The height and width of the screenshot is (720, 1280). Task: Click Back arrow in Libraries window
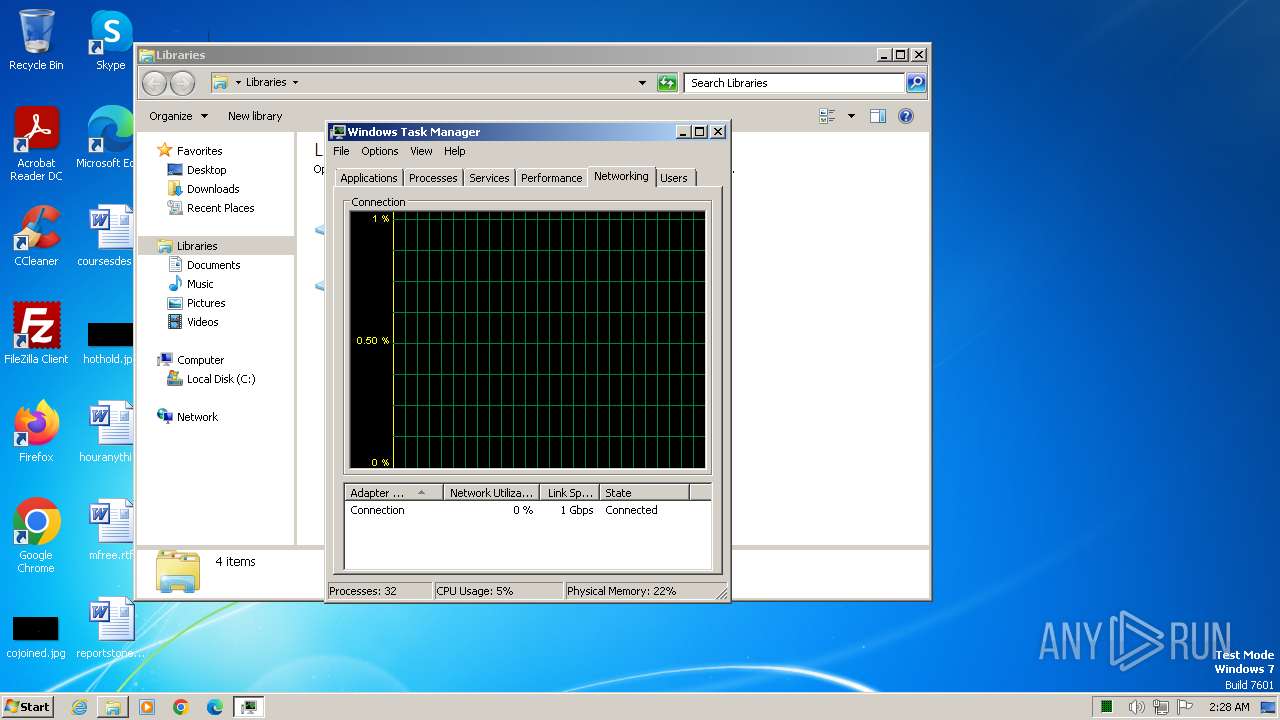point(154,83)
